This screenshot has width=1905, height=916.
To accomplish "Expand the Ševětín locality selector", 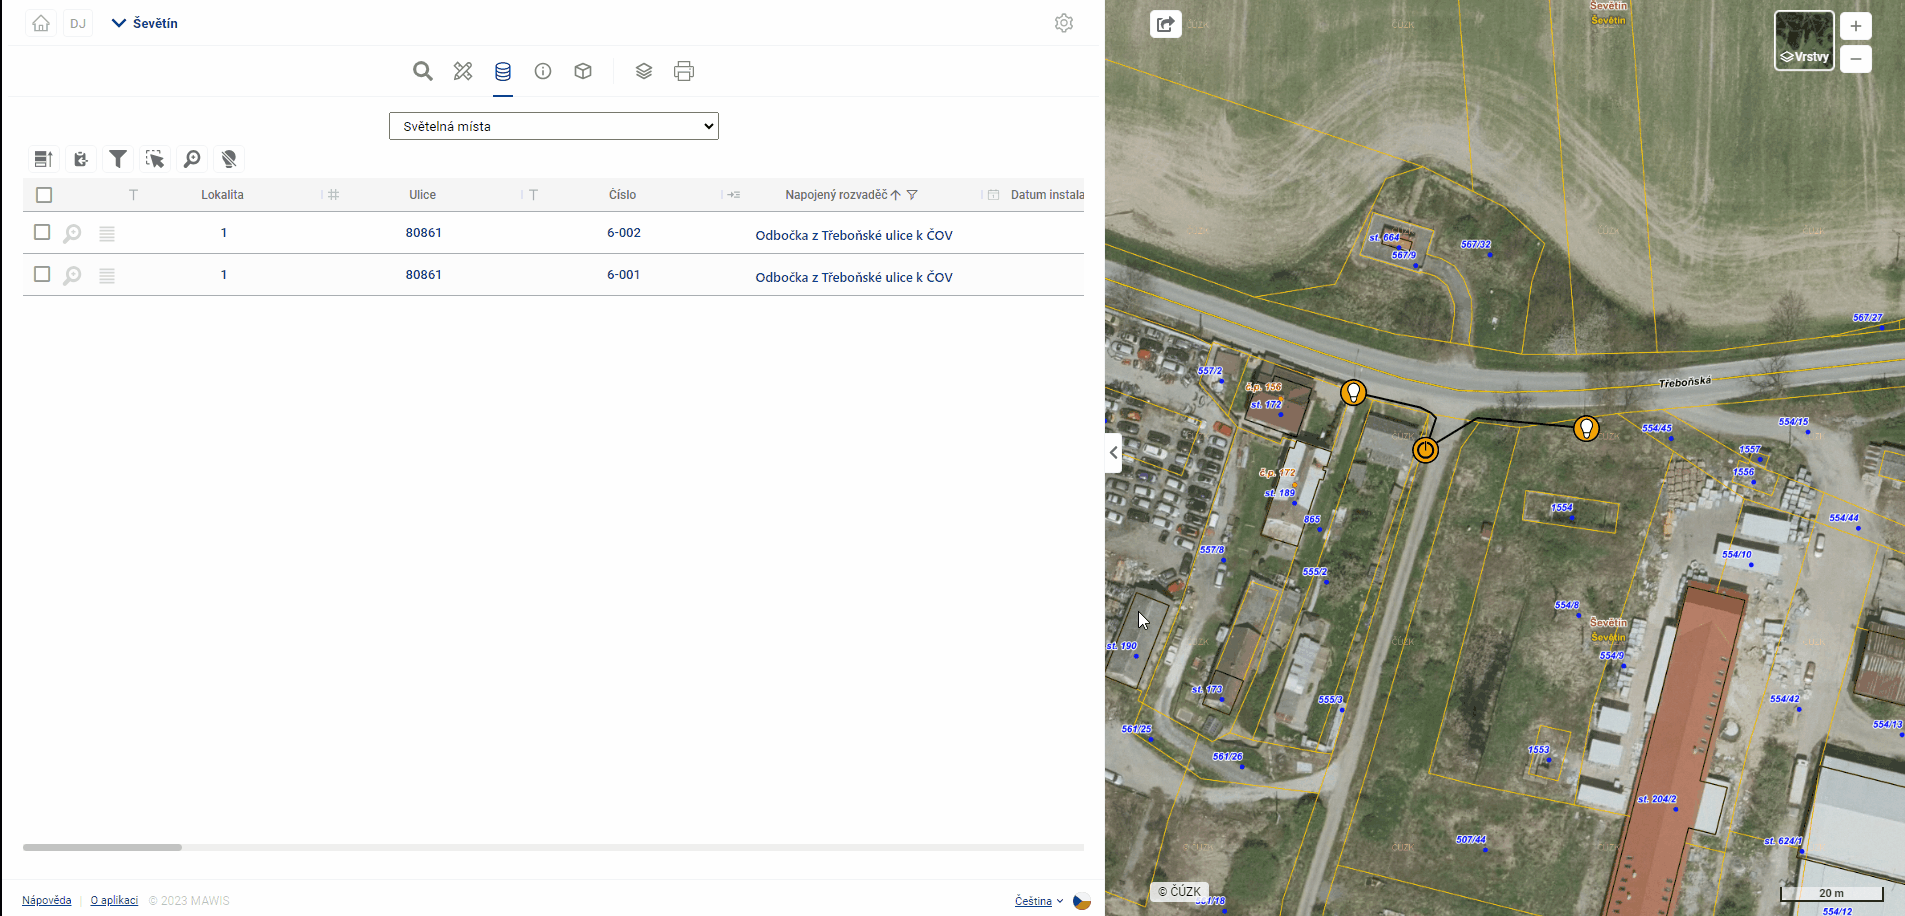I will [145, 23].
